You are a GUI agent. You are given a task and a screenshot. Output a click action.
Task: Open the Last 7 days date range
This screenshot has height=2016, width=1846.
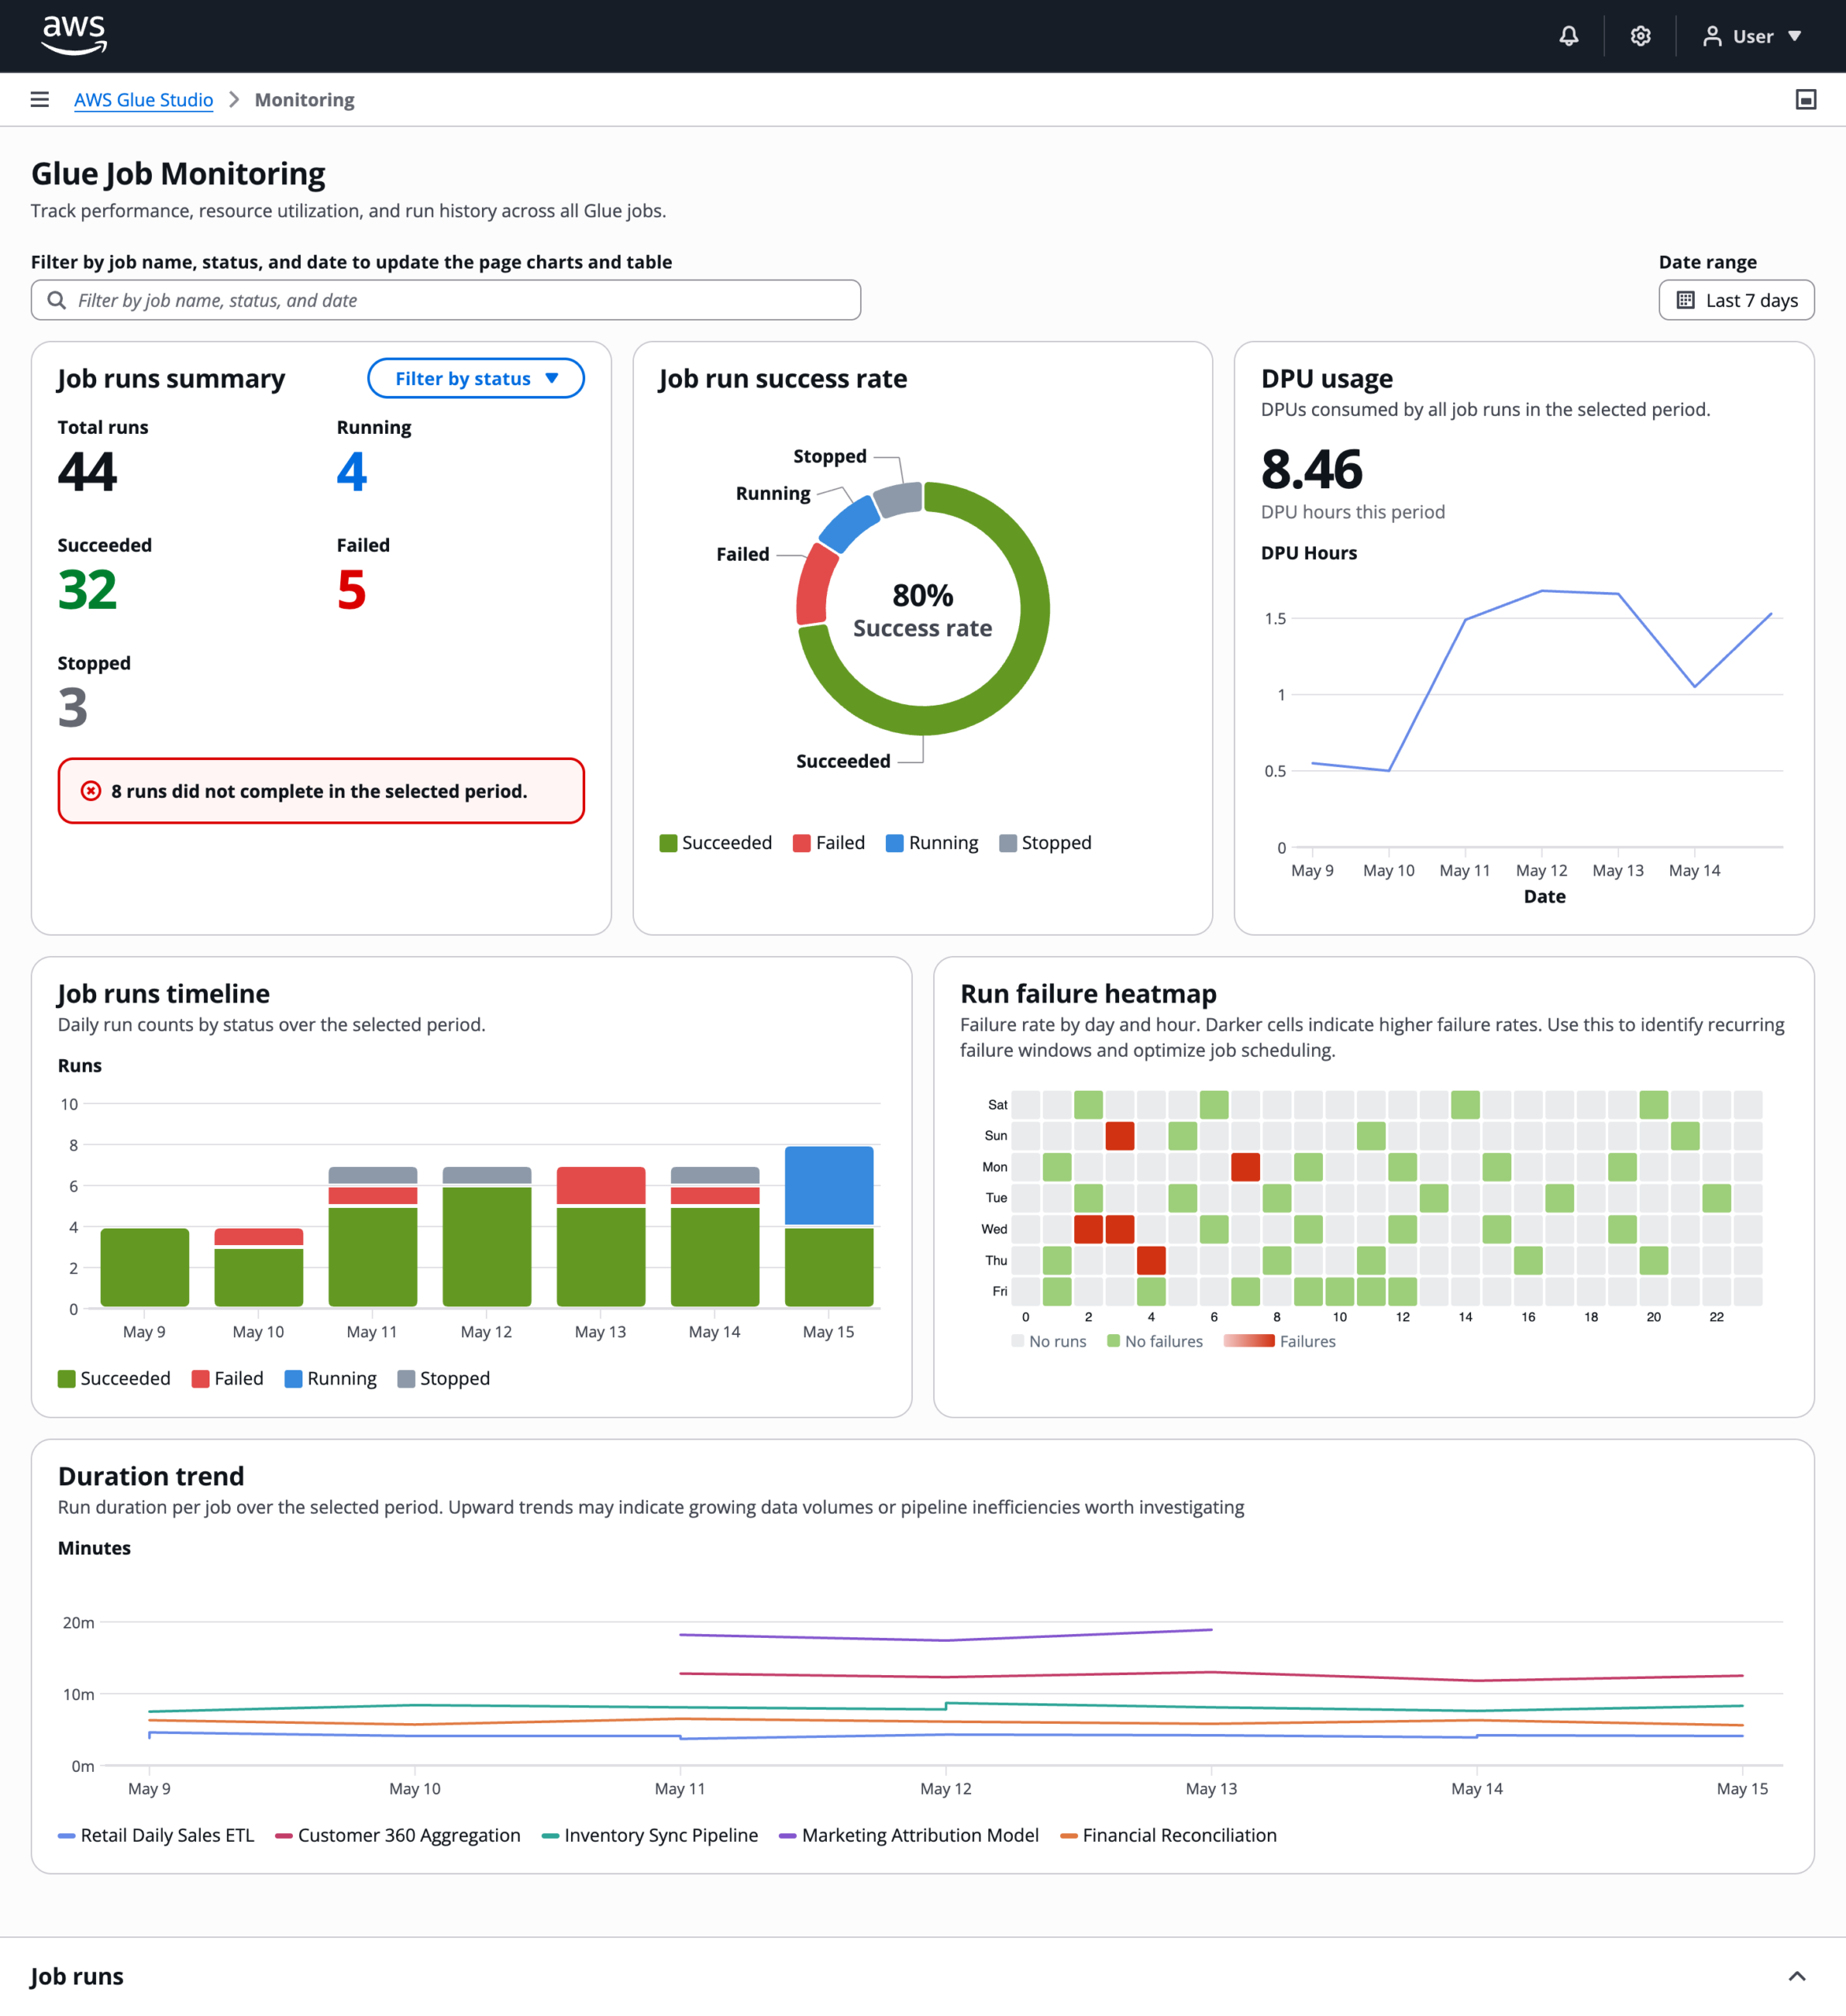1736,300
